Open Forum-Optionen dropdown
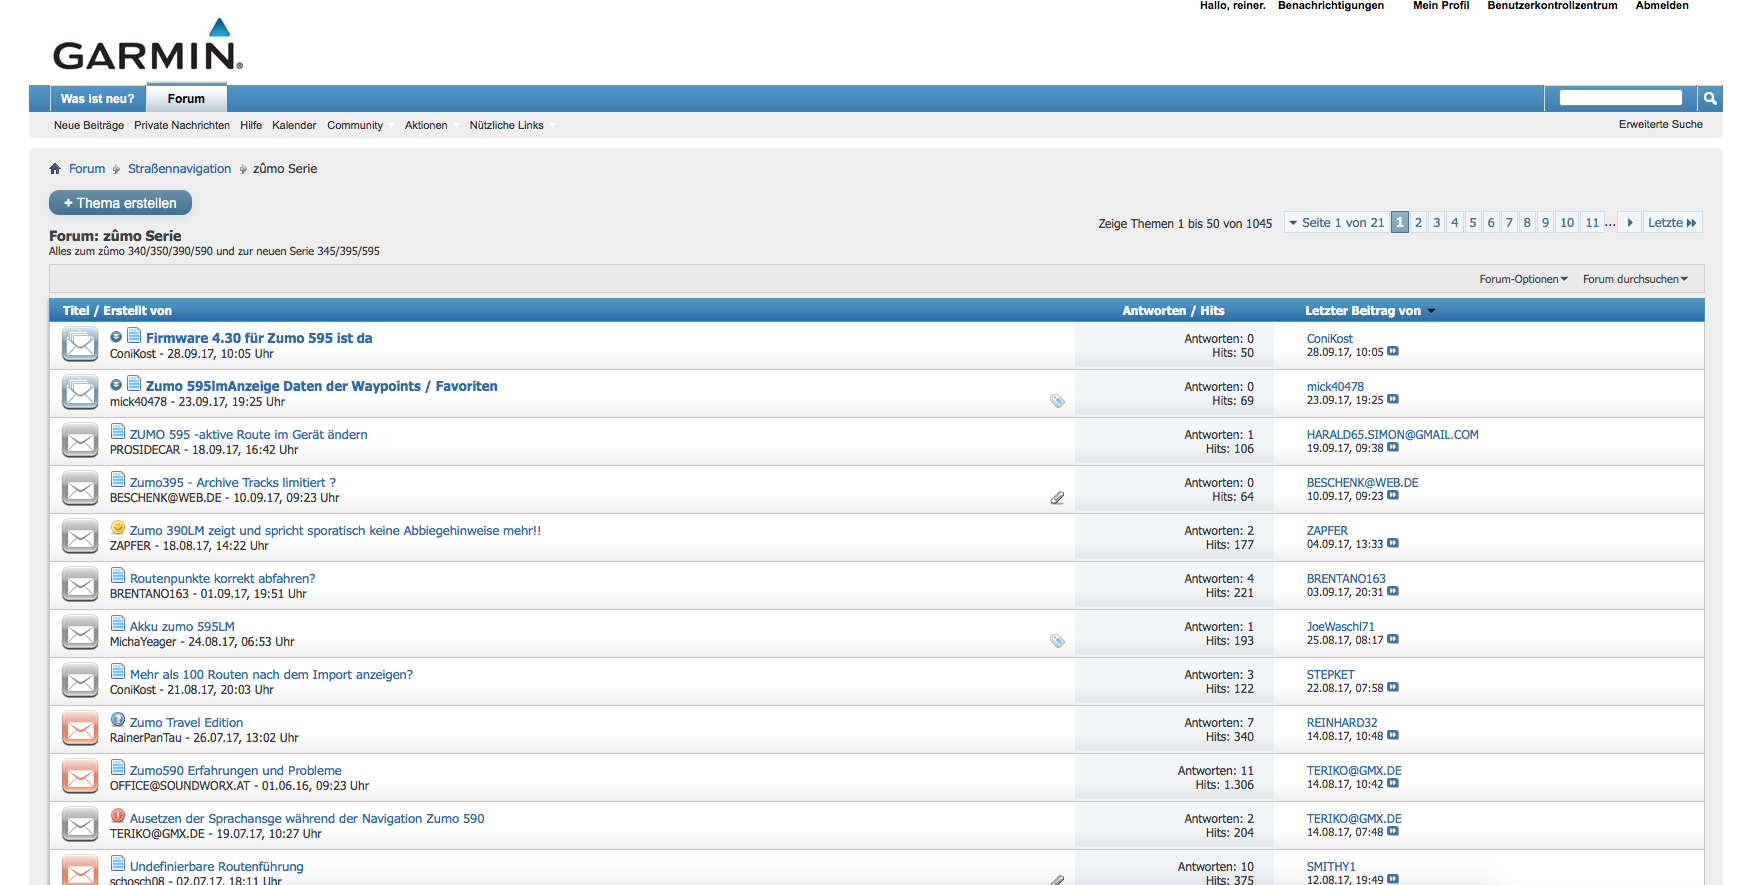Screen dimensions: 1744x885 pos(1523,279)
